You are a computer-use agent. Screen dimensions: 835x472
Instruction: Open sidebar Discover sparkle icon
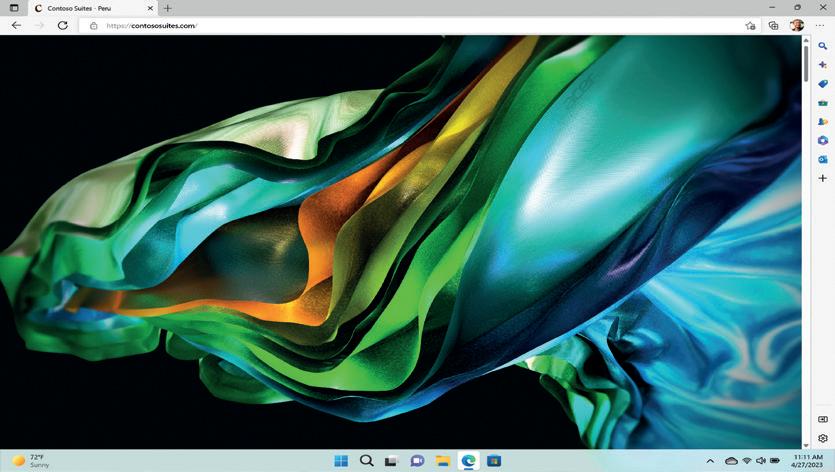823,65
